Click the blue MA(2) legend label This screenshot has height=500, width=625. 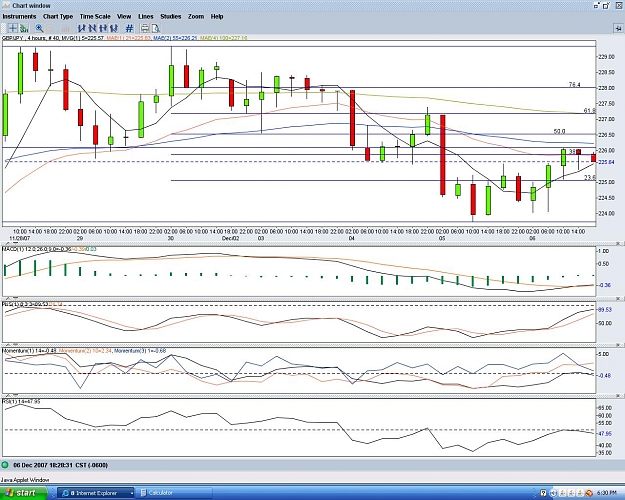pyautogui.click(x=175, y=38)
